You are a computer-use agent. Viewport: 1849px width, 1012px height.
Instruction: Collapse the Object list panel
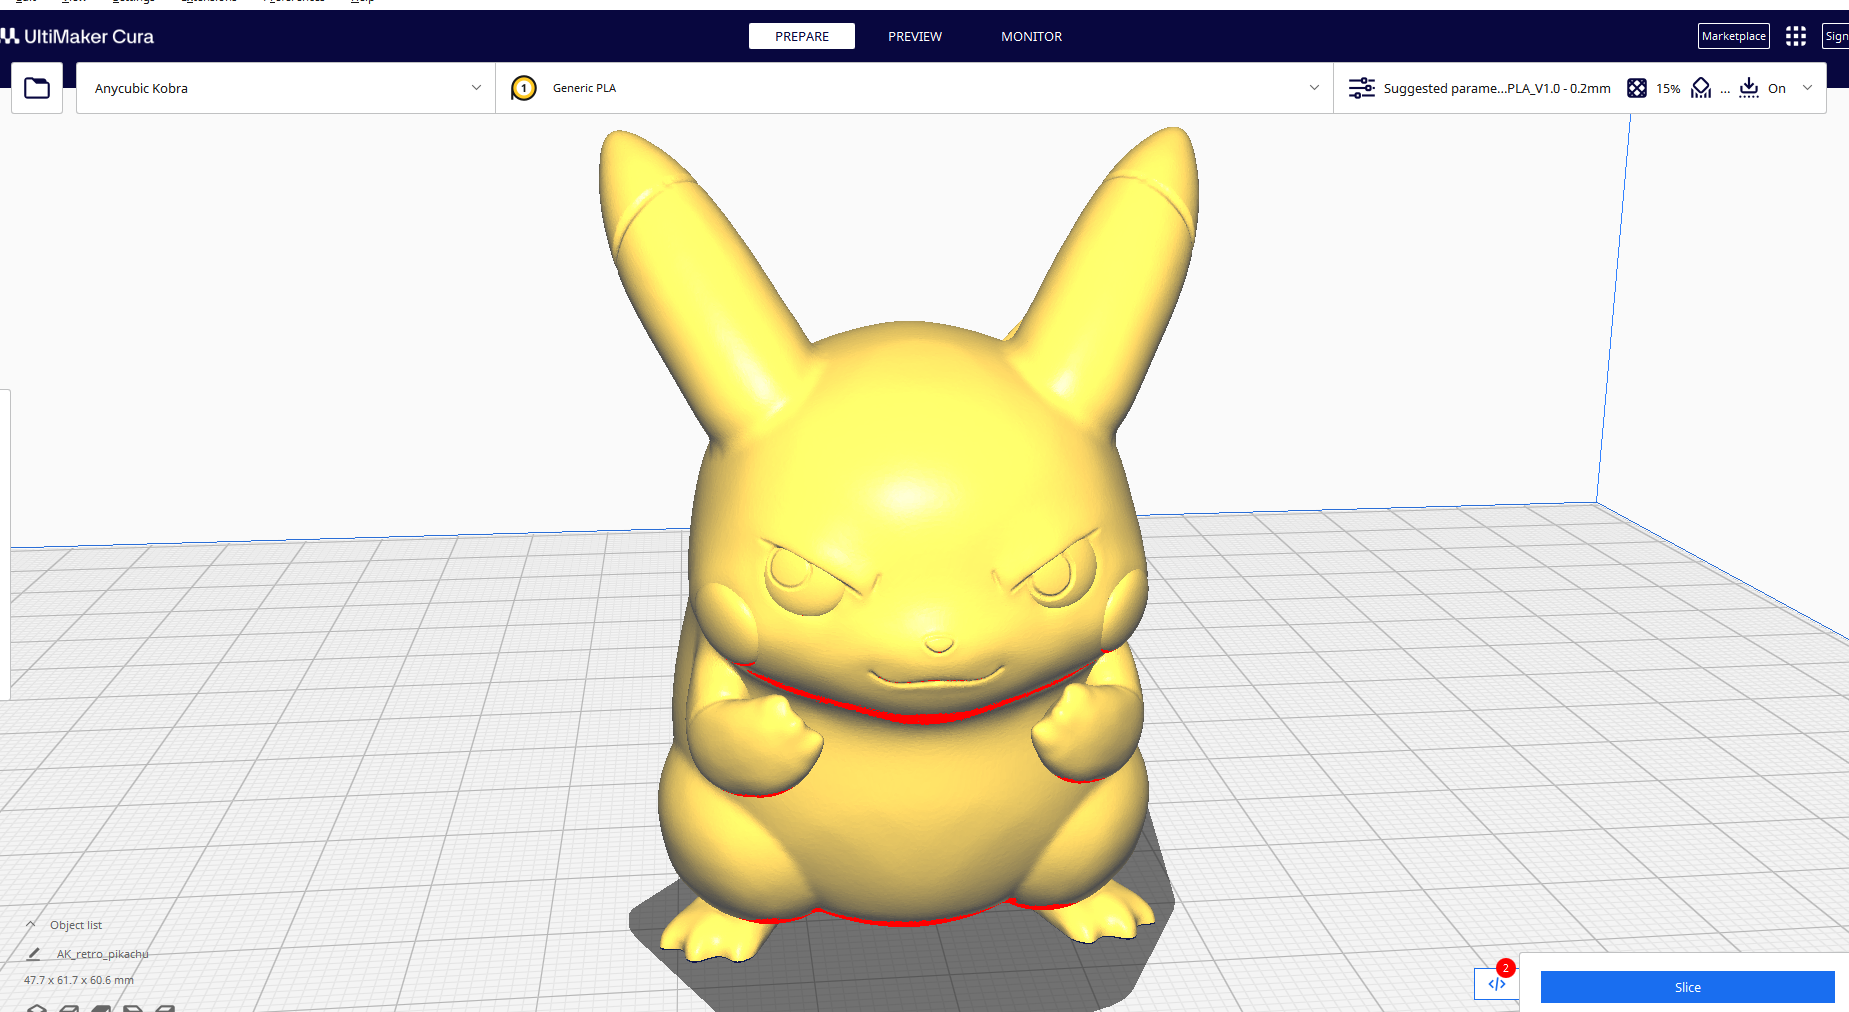31,925
